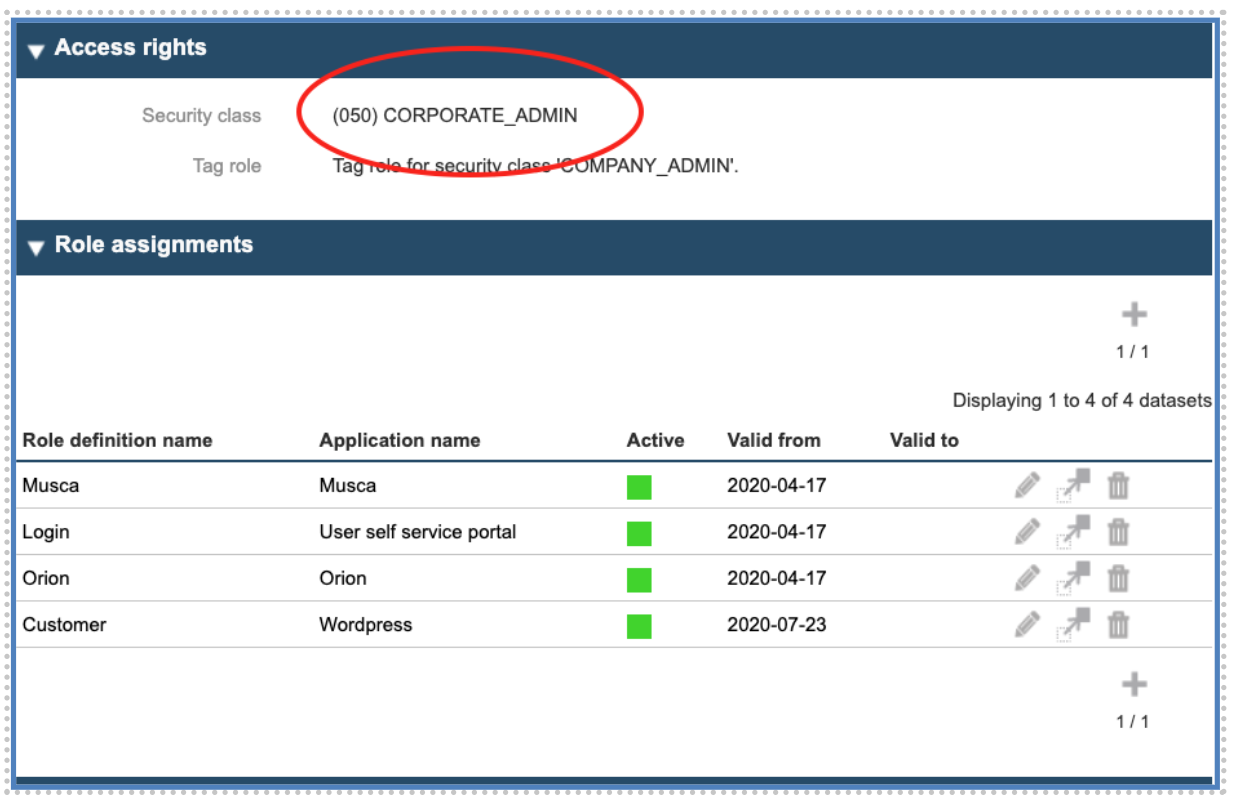Click the transfer arrow icon on Musca row
The width and height of the screenshot is (1238, 800).
[x=1073, y=485]
